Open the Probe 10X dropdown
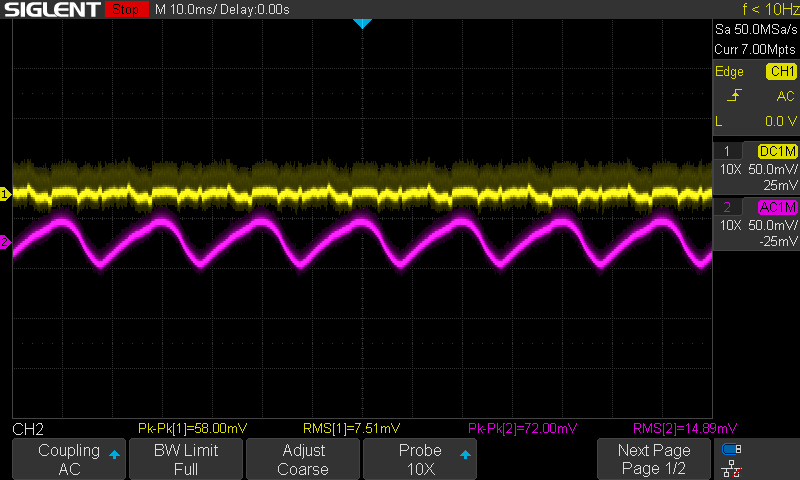Screen dimensions: 800x480 pos(420,459)
